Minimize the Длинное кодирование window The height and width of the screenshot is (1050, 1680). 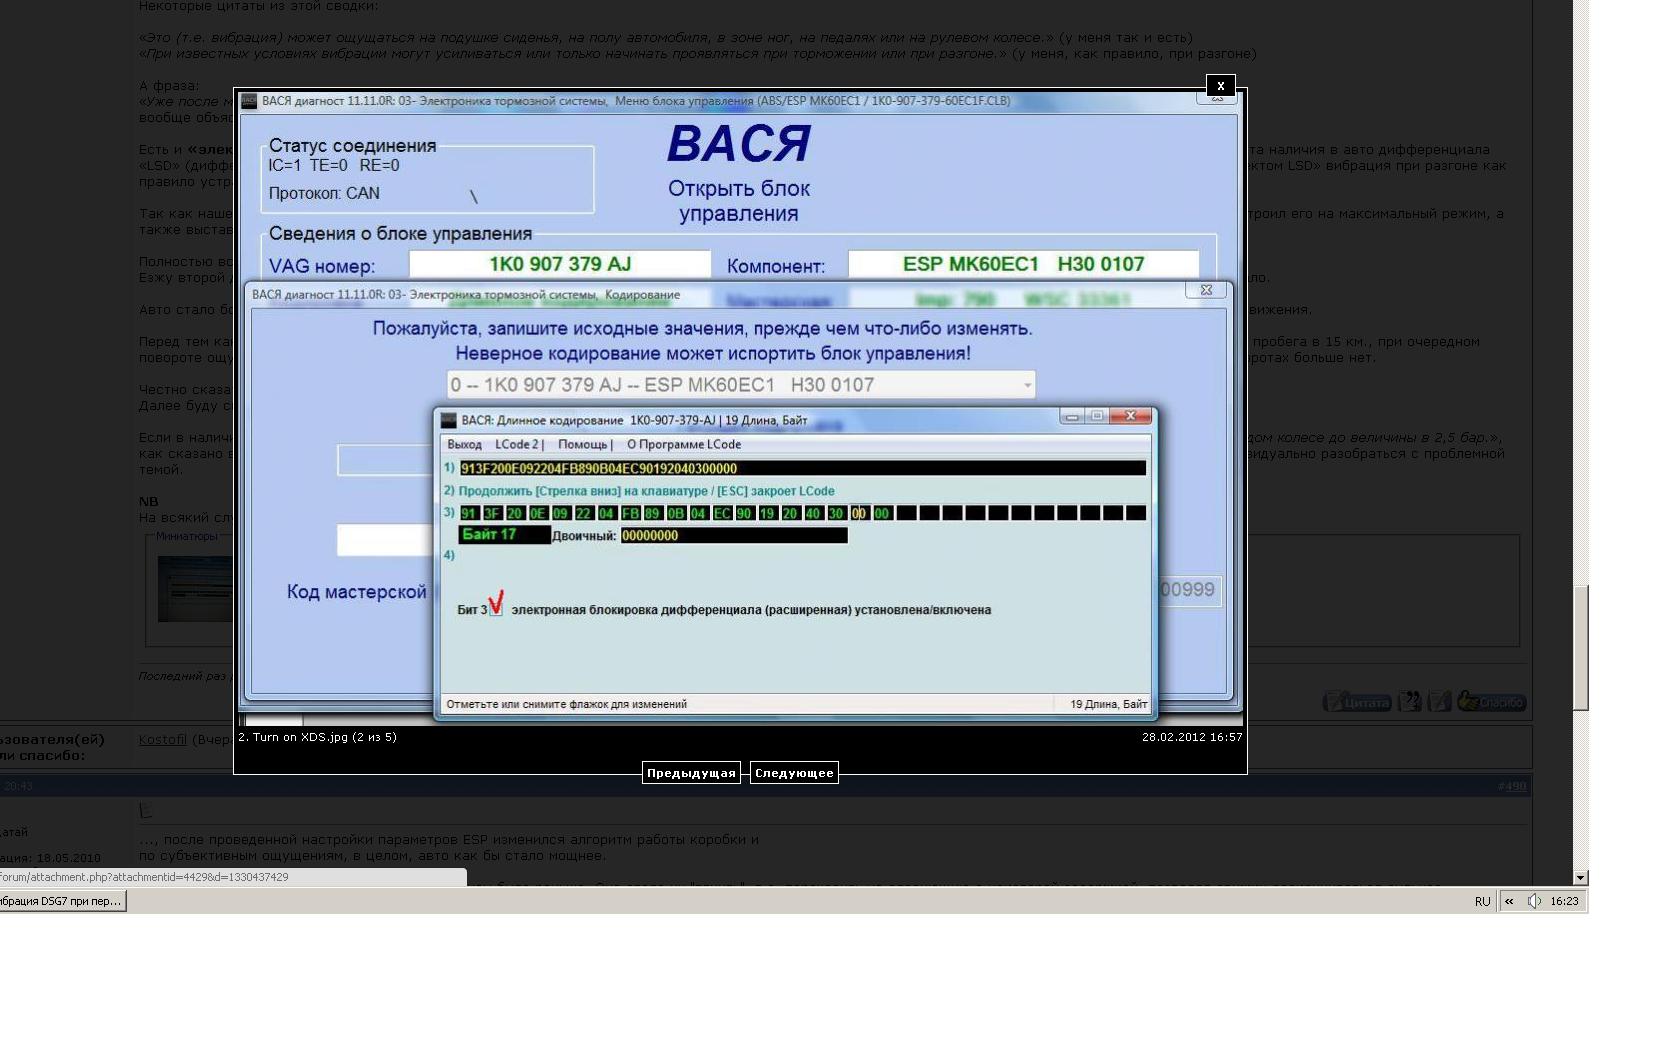pyautogui.click(x=1072, y=416)
